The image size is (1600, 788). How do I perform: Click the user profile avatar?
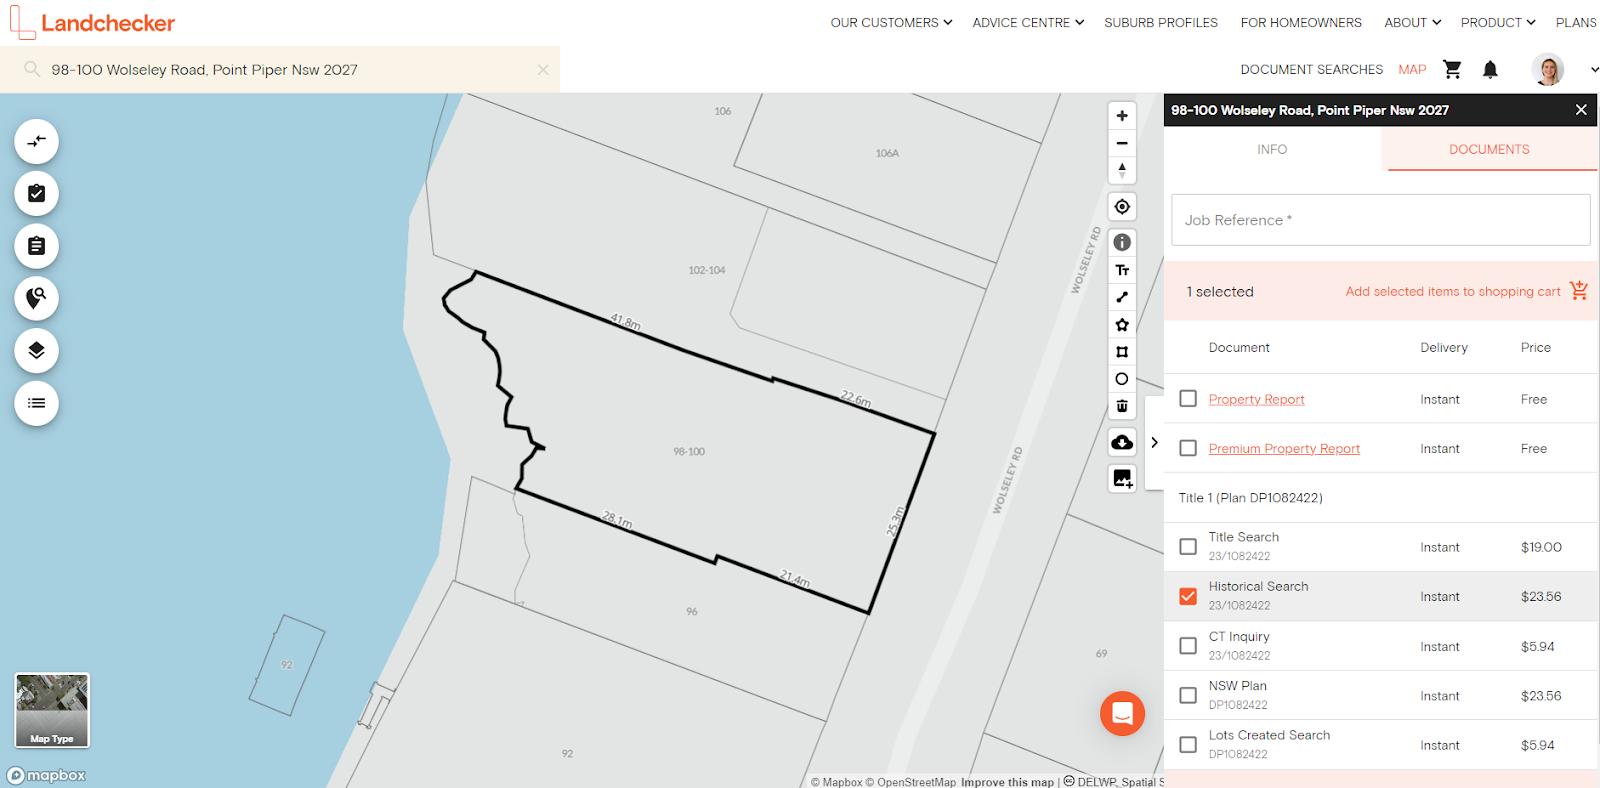1547,69
